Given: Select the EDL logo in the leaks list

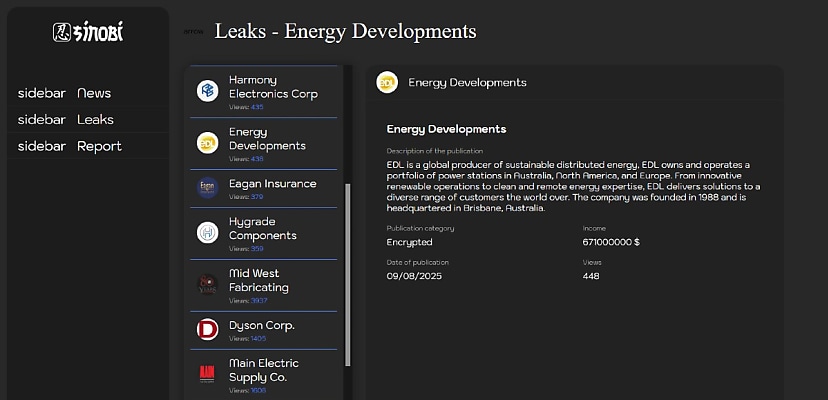Looking at the screenshot, I should point(208,143).
